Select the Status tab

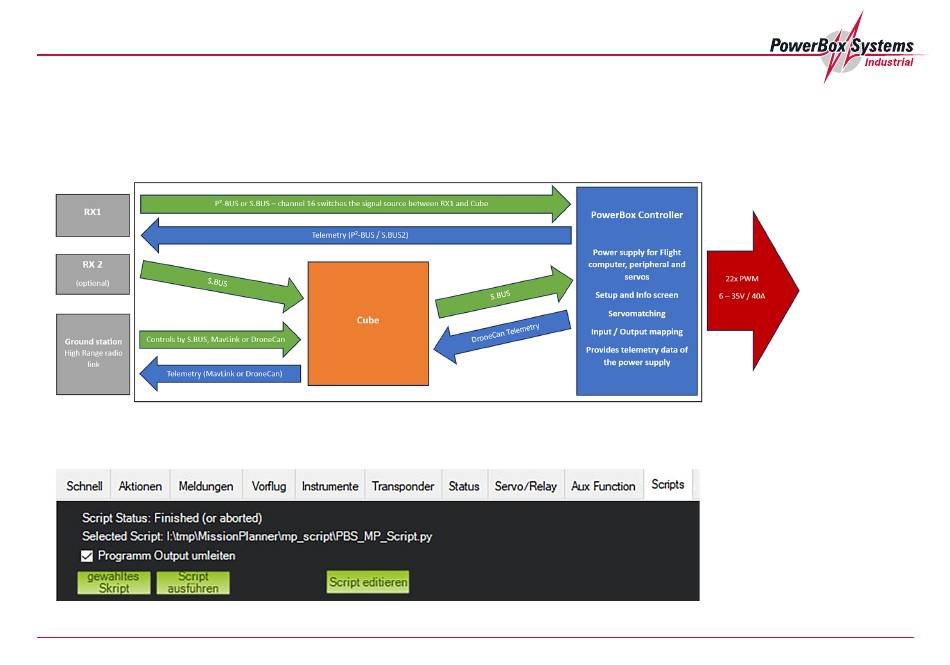(464, 486)
